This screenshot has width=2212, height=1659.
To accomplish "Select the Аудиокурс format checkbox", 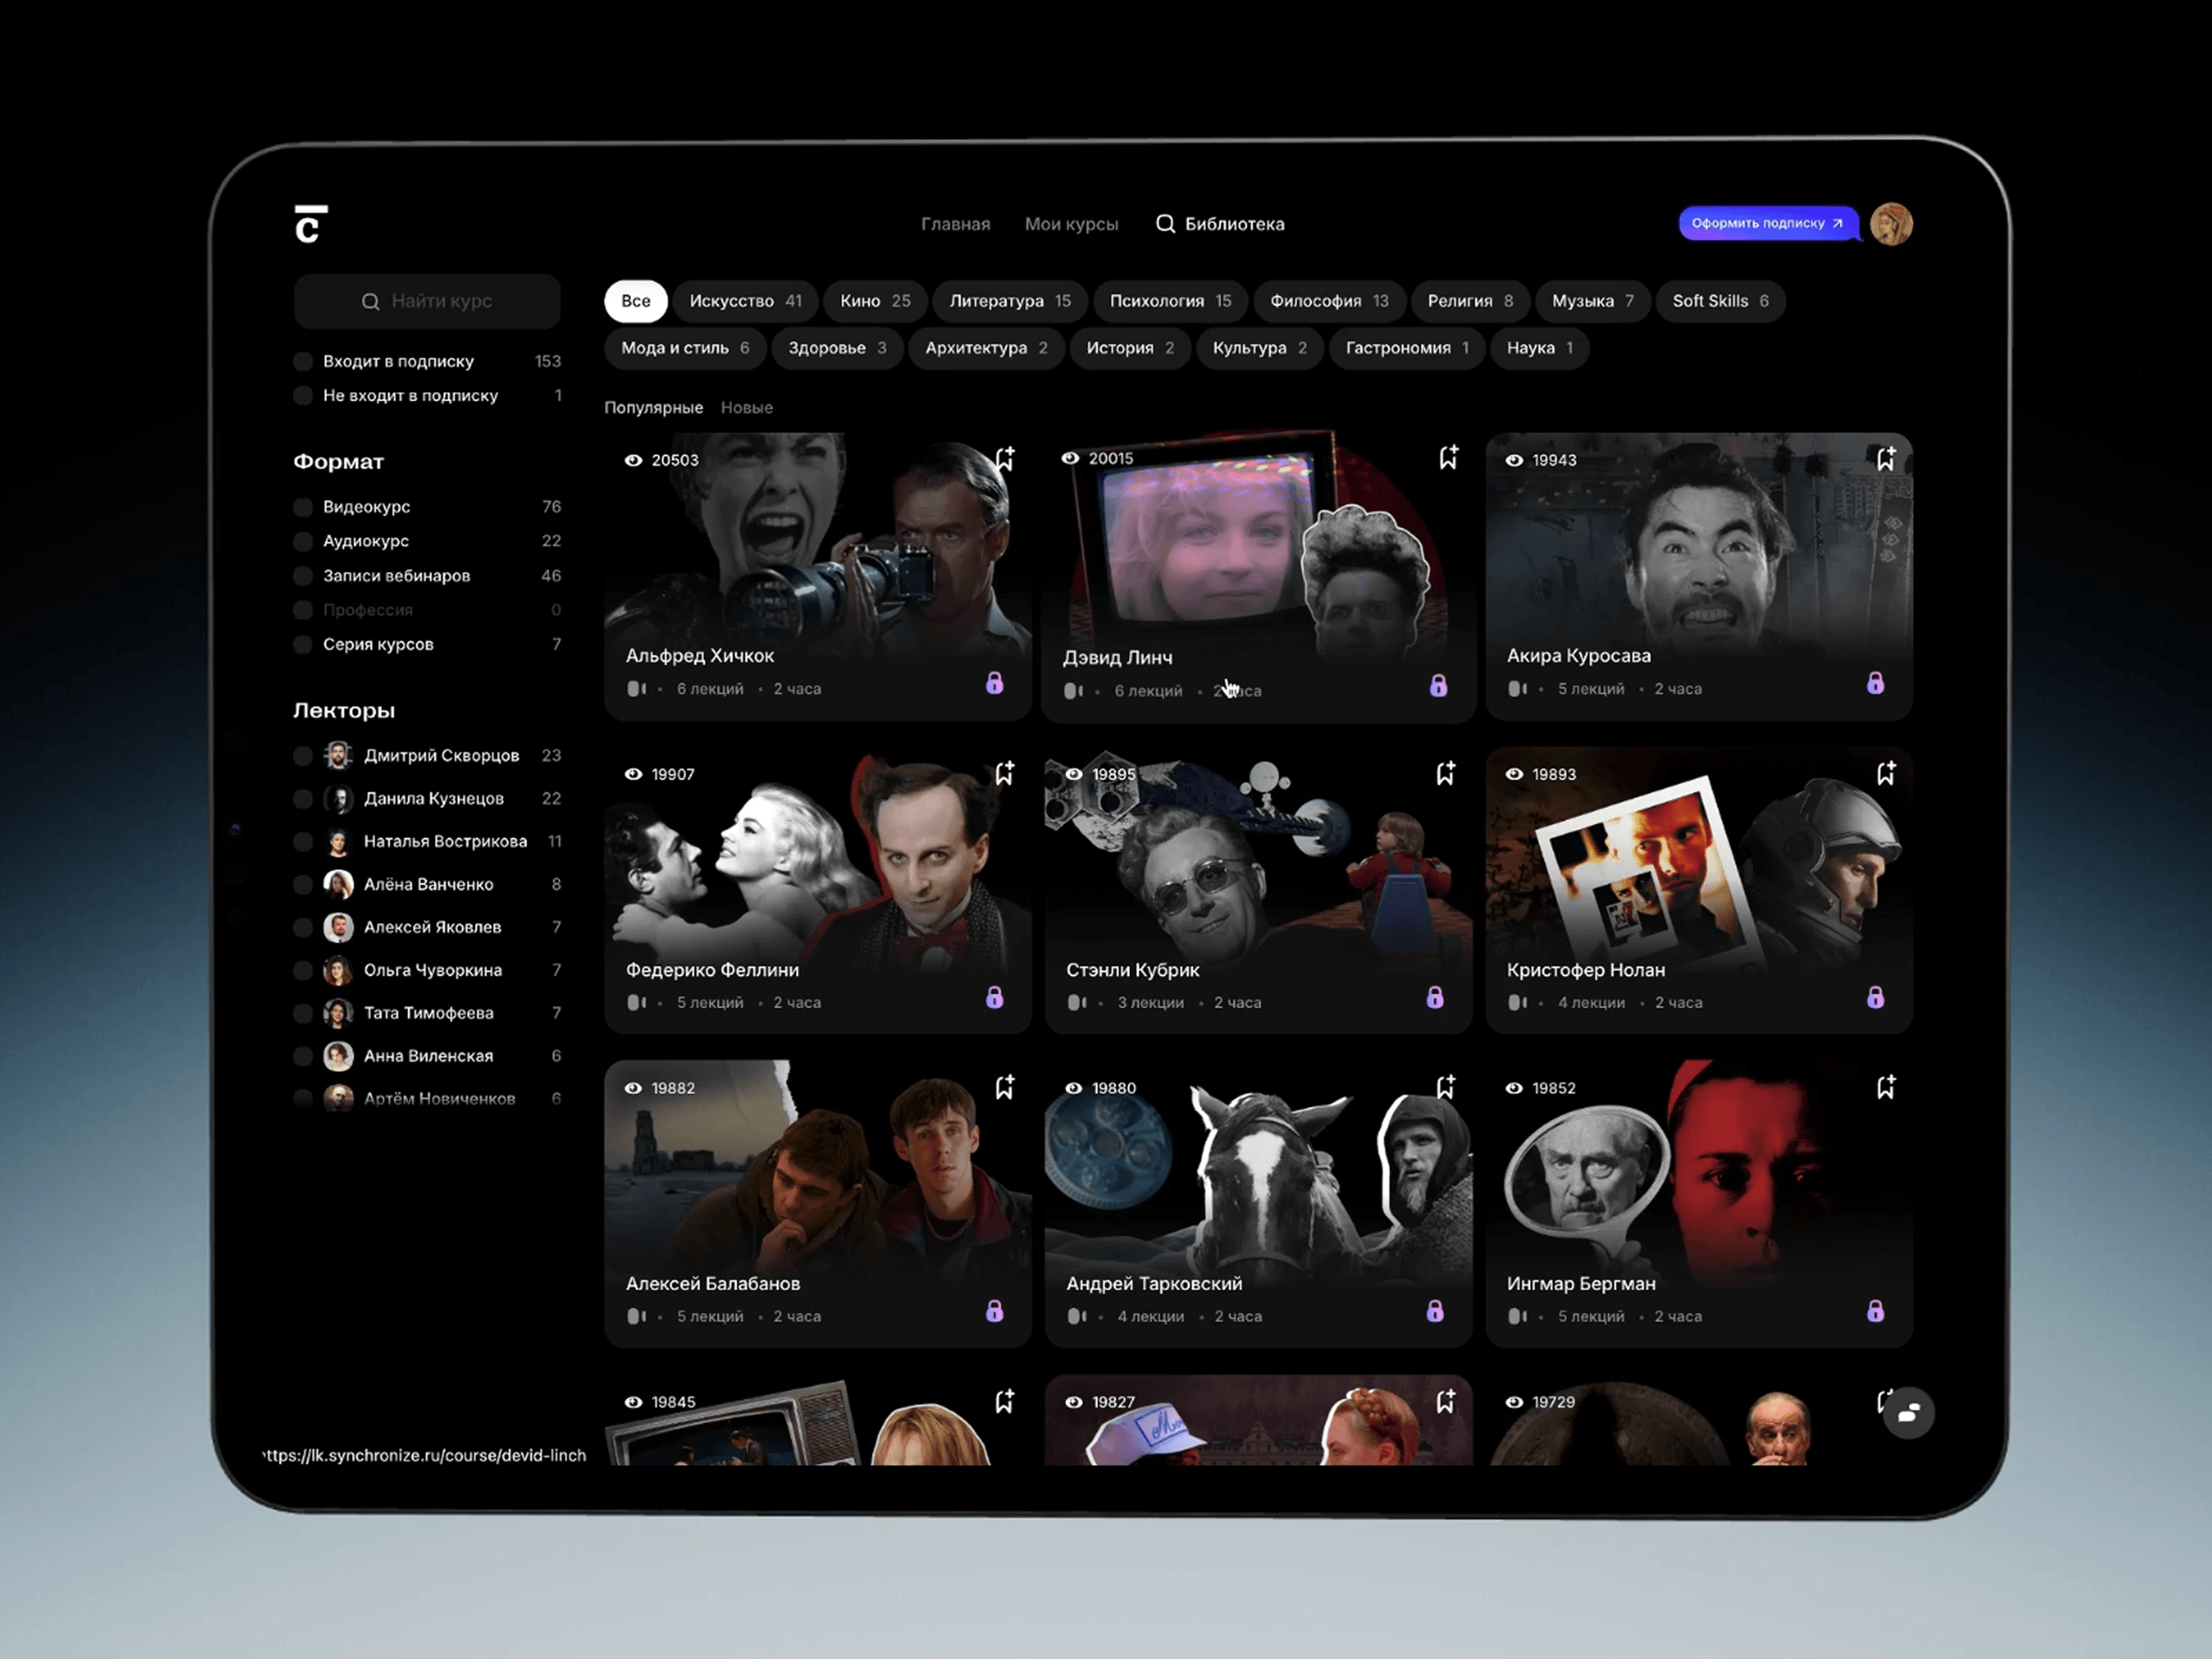I will [303, 541].
